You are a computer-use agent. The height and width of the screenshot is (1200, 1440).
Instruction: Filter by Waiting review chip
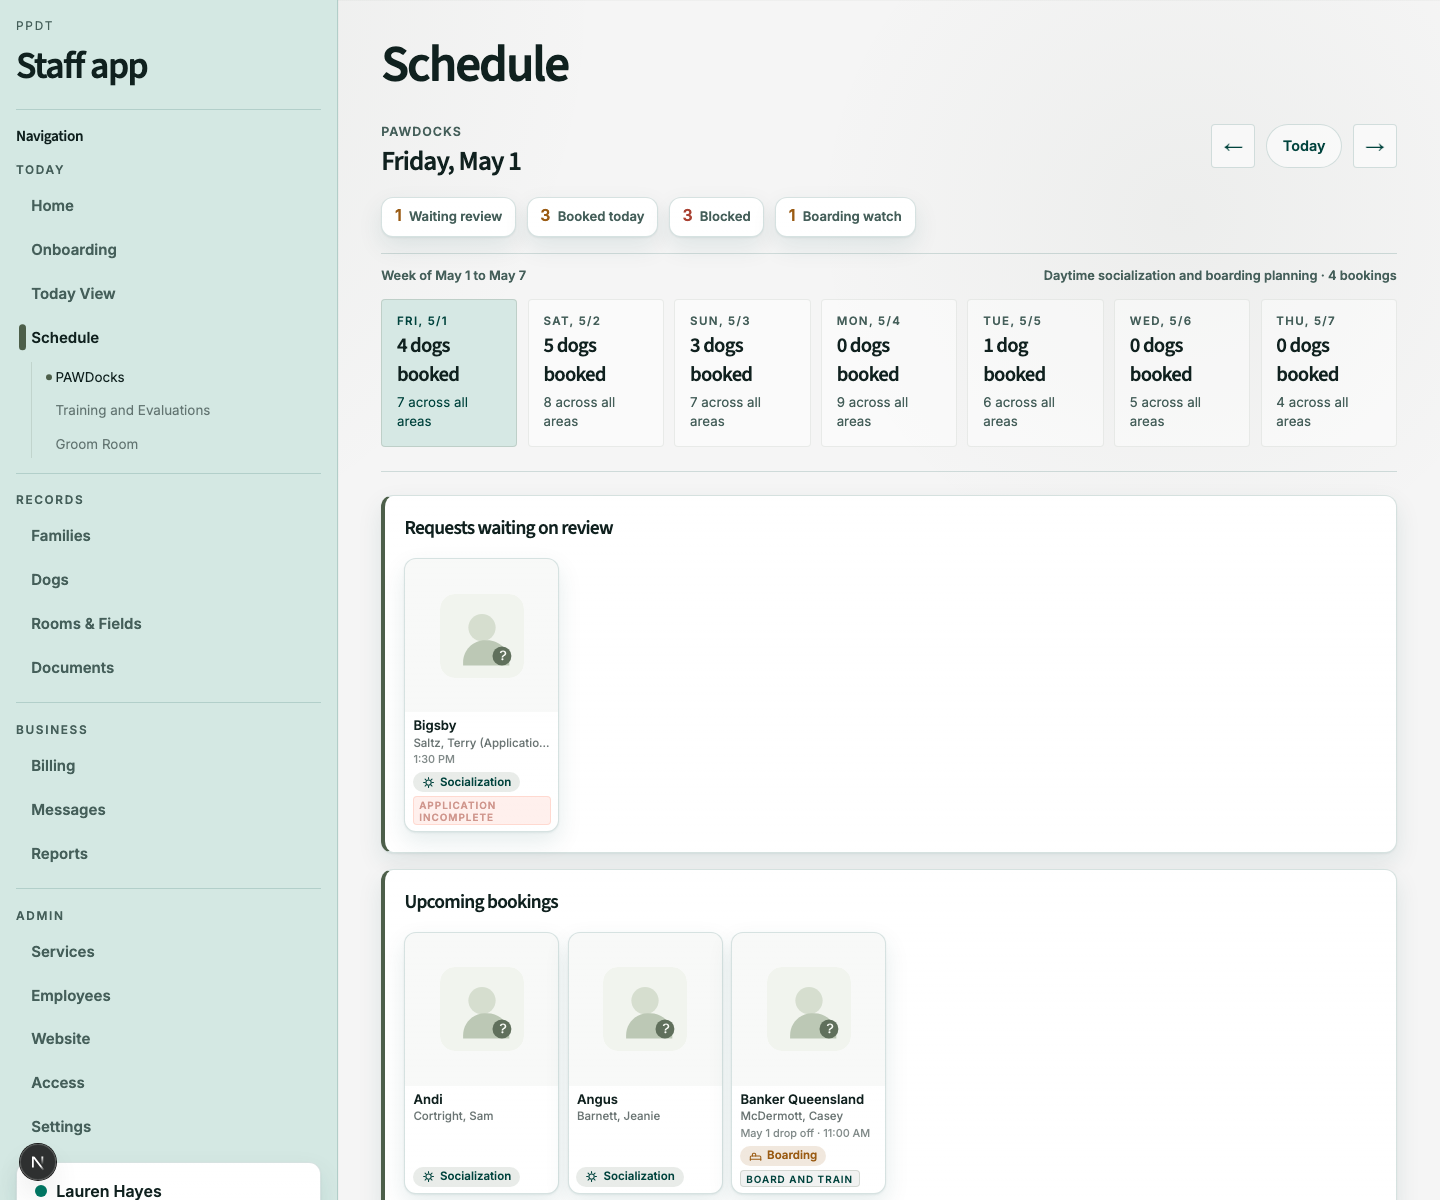[448, 217]
